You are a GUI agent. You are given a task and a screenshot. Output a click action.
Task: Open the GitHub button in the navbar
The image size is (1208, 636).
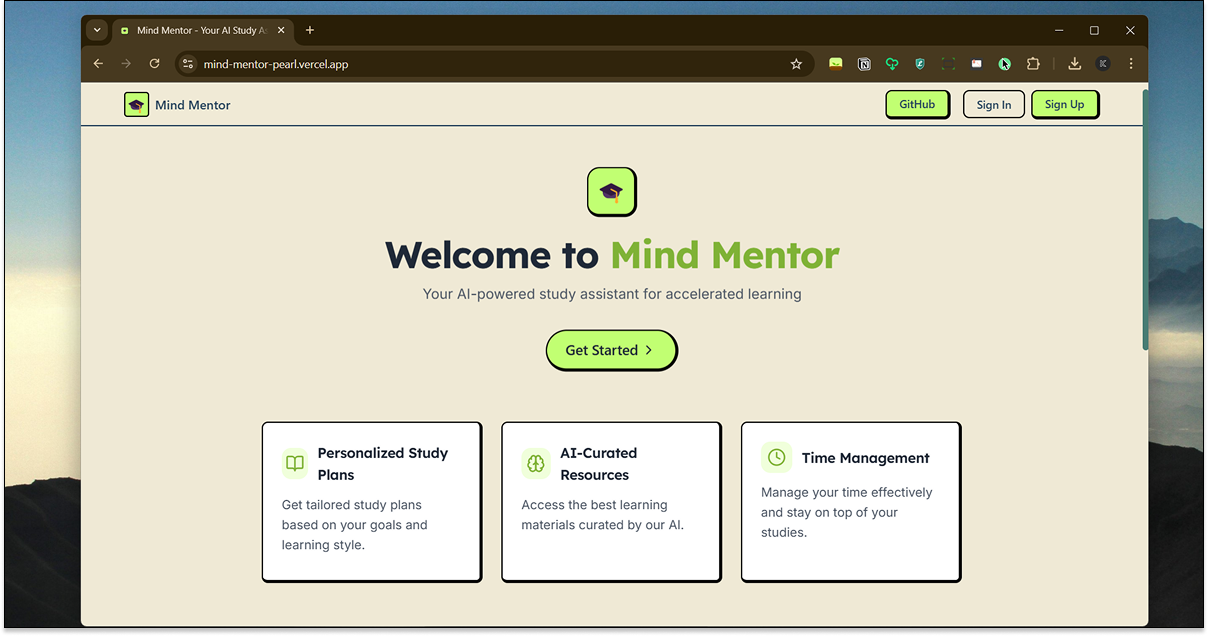click(916, 103)
